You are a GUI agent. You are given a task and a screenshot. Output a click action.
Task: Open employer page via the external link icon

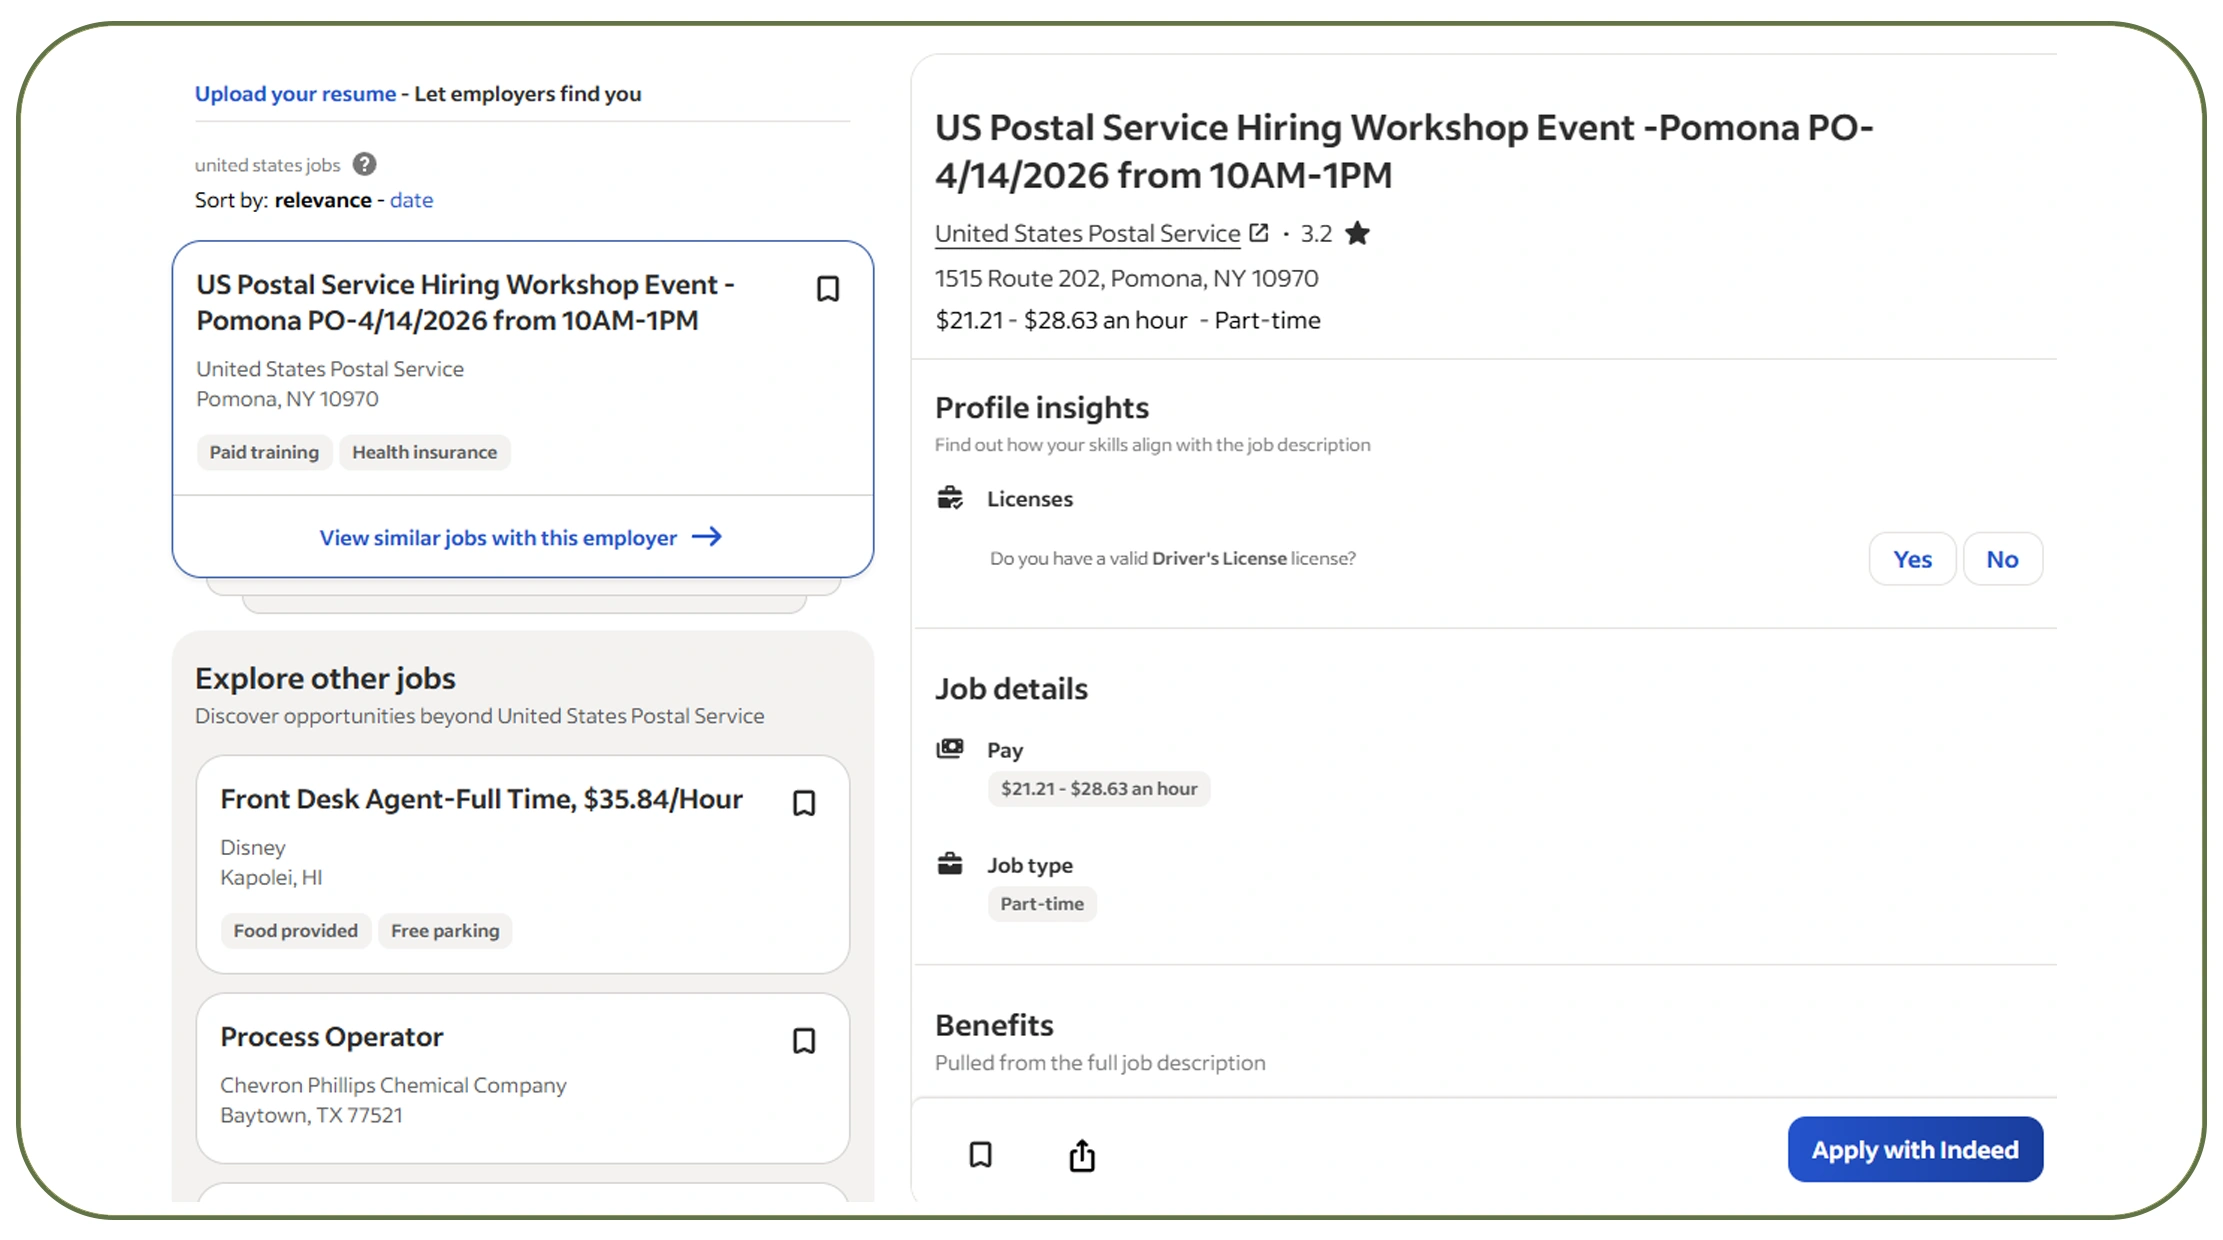pos(1258,232)
